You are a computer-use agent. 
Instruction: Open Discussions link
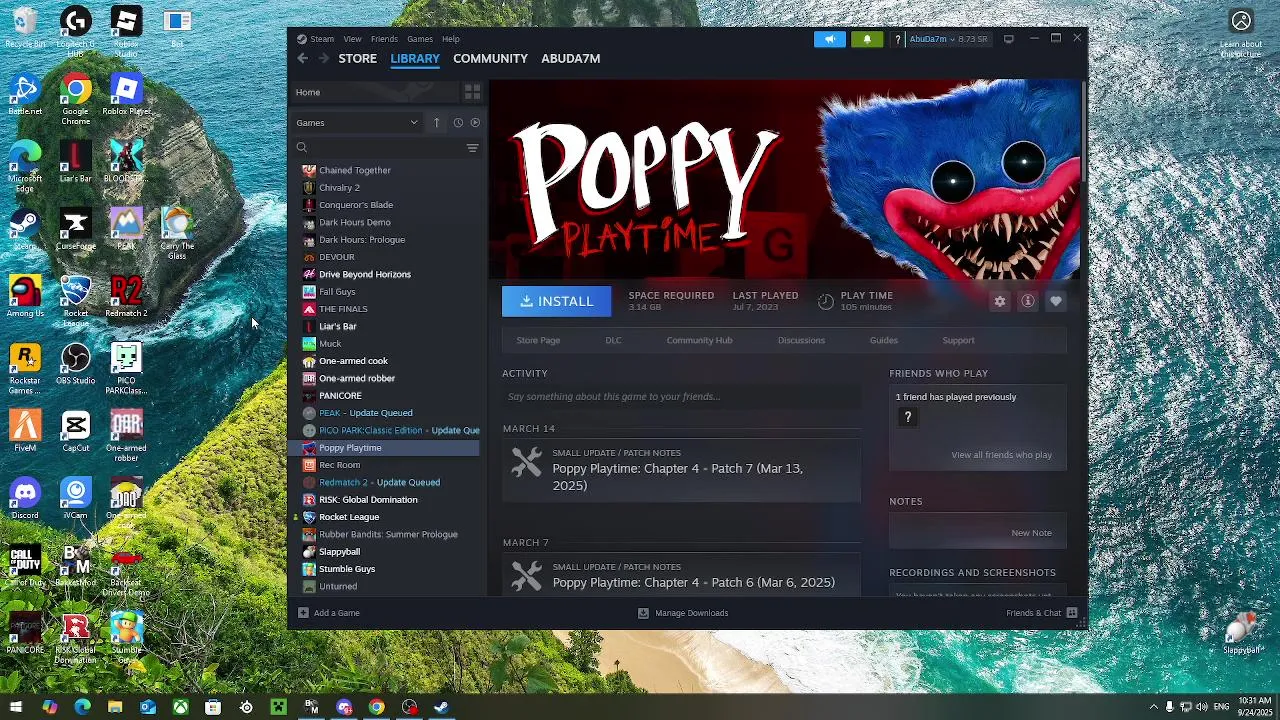(801, 340)
